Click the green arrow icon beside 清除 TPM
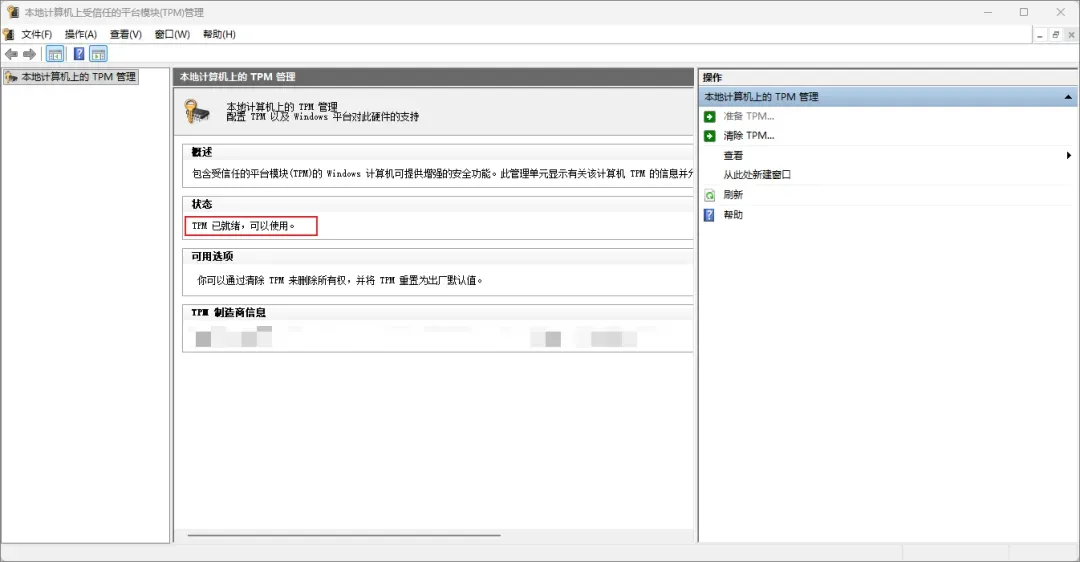 click(710, 136)
